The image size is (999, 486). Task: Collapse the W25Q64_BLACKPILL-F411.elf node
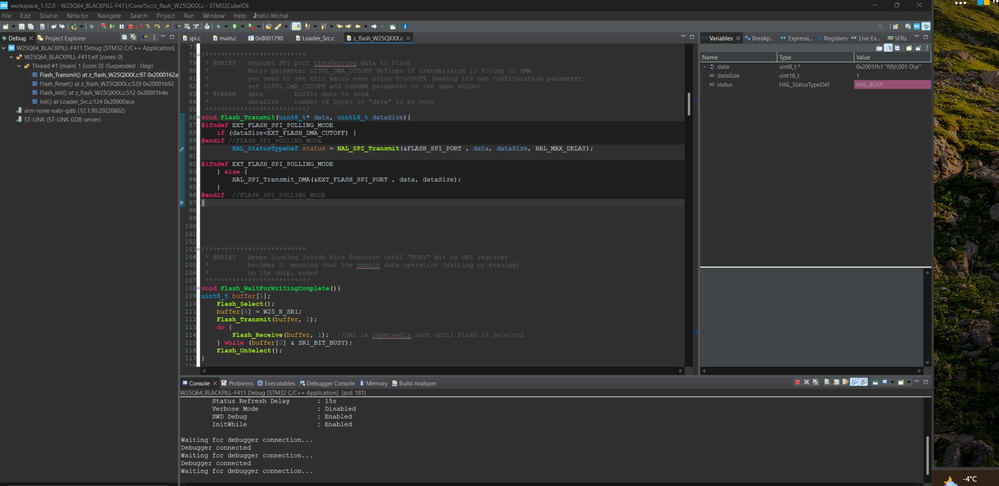pyautogui.click(x=11, y=57)
